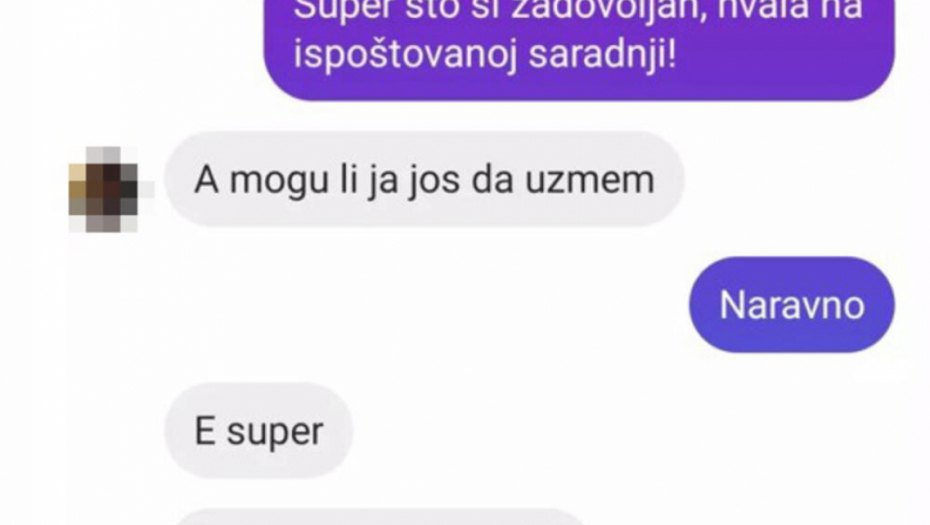Click the word 'ispoštovanoj' in purple bubble

[406, 55]
